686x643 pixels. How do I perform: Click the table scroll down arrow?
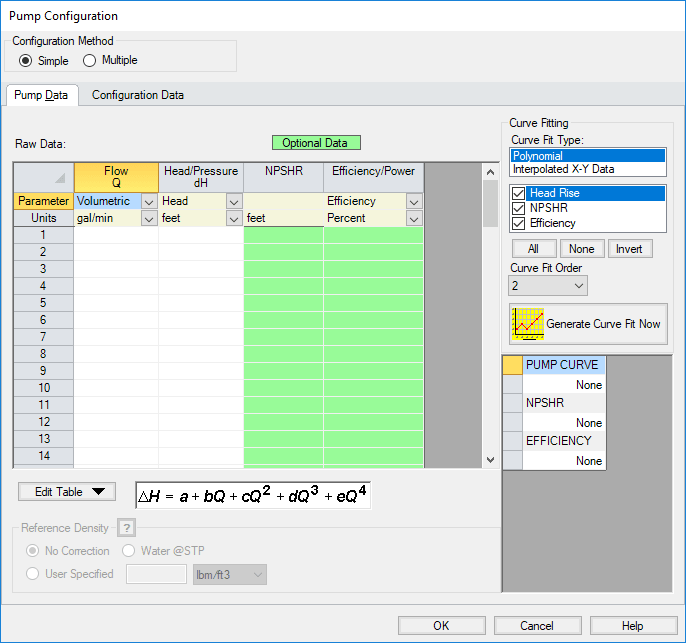[490, 460]
